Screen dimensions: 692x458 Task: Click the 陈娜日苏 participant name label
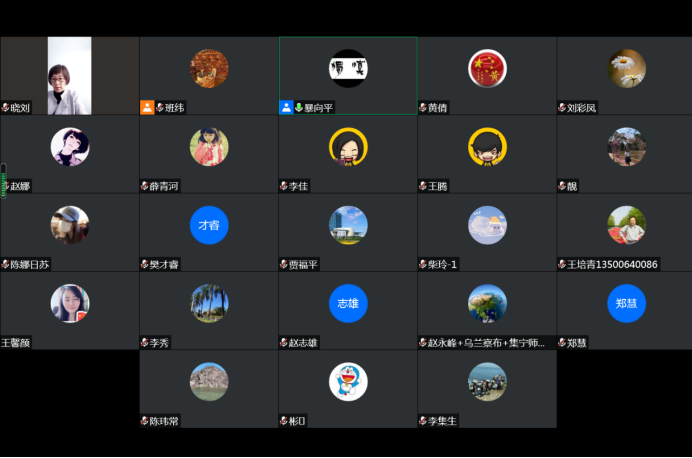29,265
